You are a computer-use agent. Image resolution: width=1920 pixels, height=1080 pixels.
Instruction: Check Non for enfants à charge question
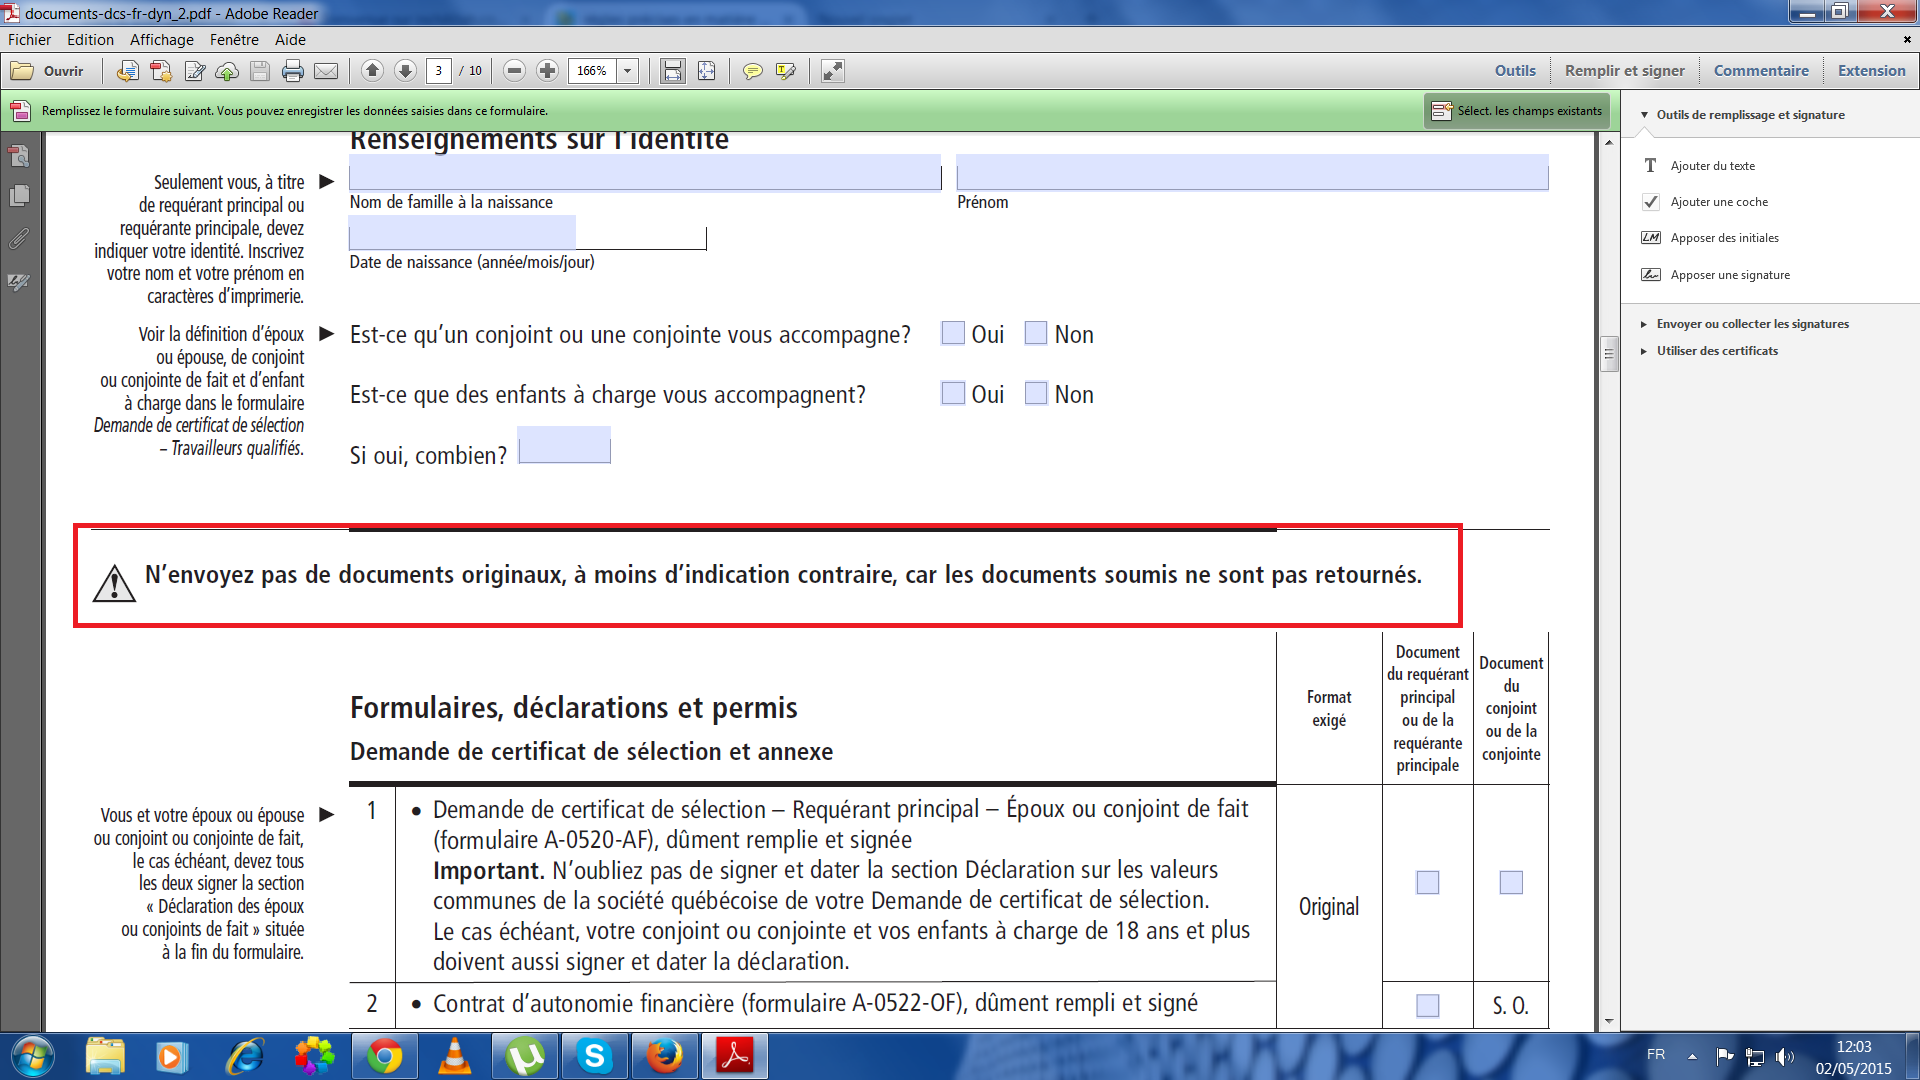pyautogui.click(x=1036, y=394)
